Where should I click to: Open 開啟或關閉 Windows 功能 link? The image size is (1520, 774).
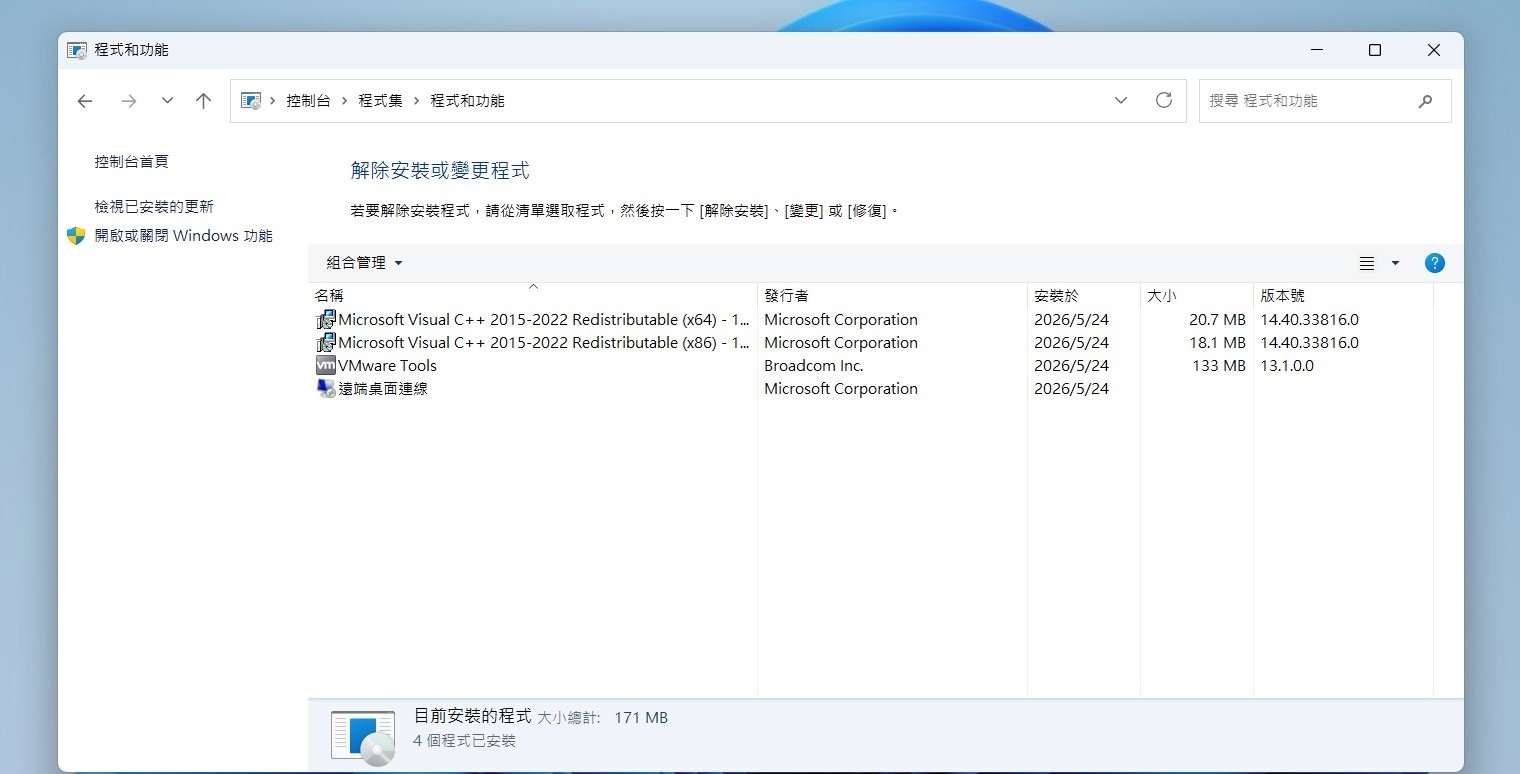183,236
